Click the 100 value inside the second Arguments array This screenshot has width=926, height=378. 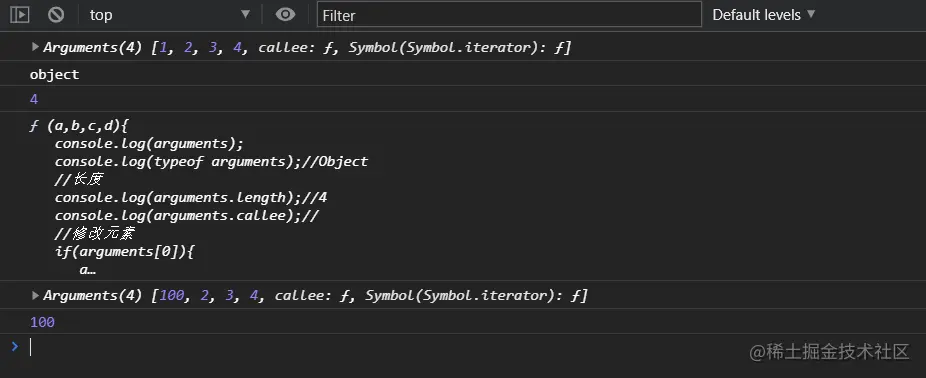[172, 295]
